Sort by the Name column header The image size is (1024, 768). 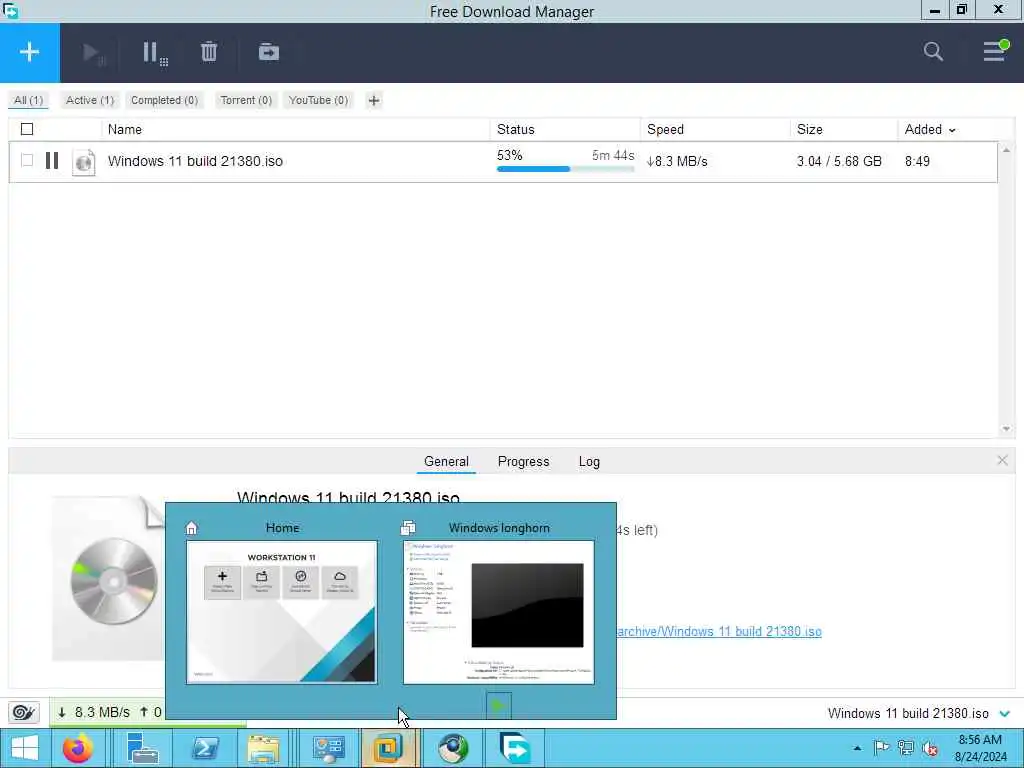coord(125,129)
